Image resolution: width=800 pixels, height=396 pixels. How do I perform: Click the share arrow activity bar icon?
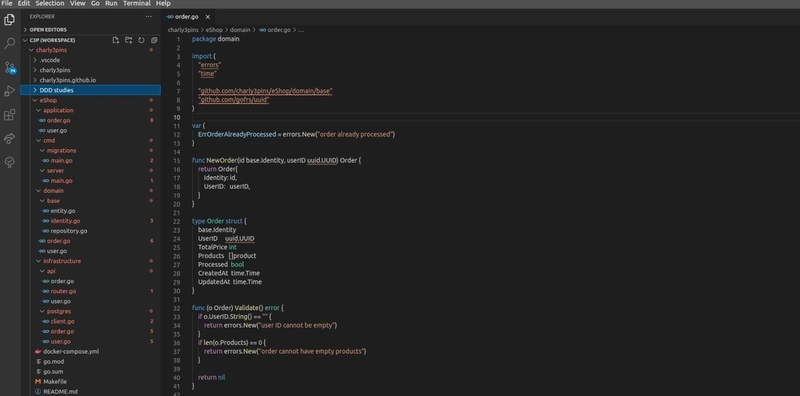(x=9, y=139)
